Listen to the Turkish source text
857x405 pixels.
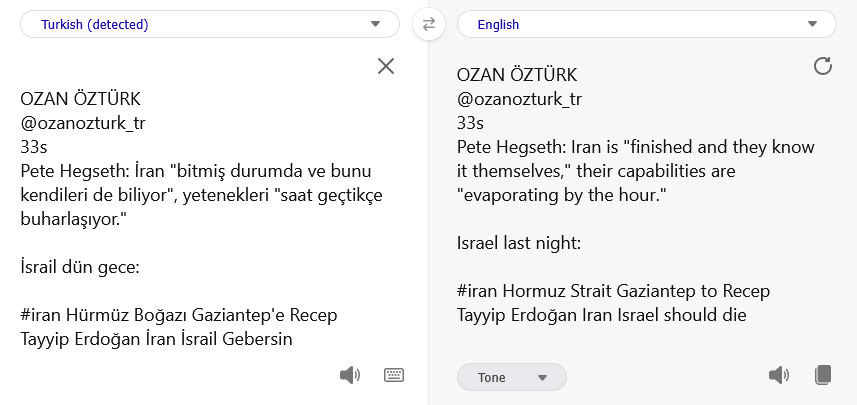(x=349, y=375)
